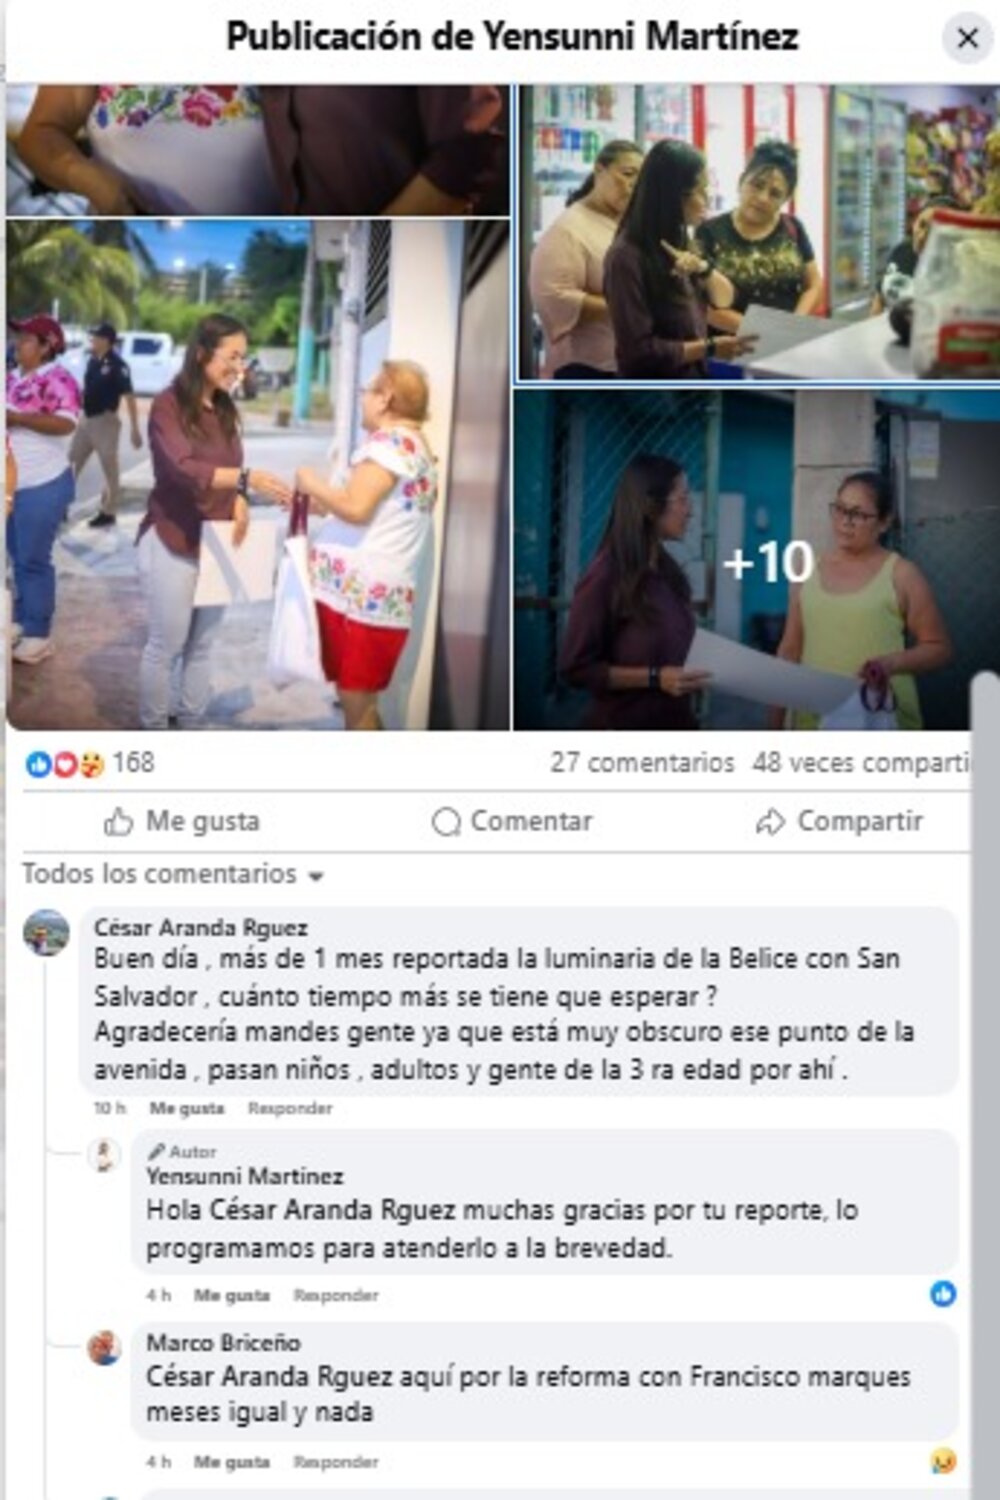
Task: Open Yensunni Martínez's name in reply
Action: (245, 1176)
